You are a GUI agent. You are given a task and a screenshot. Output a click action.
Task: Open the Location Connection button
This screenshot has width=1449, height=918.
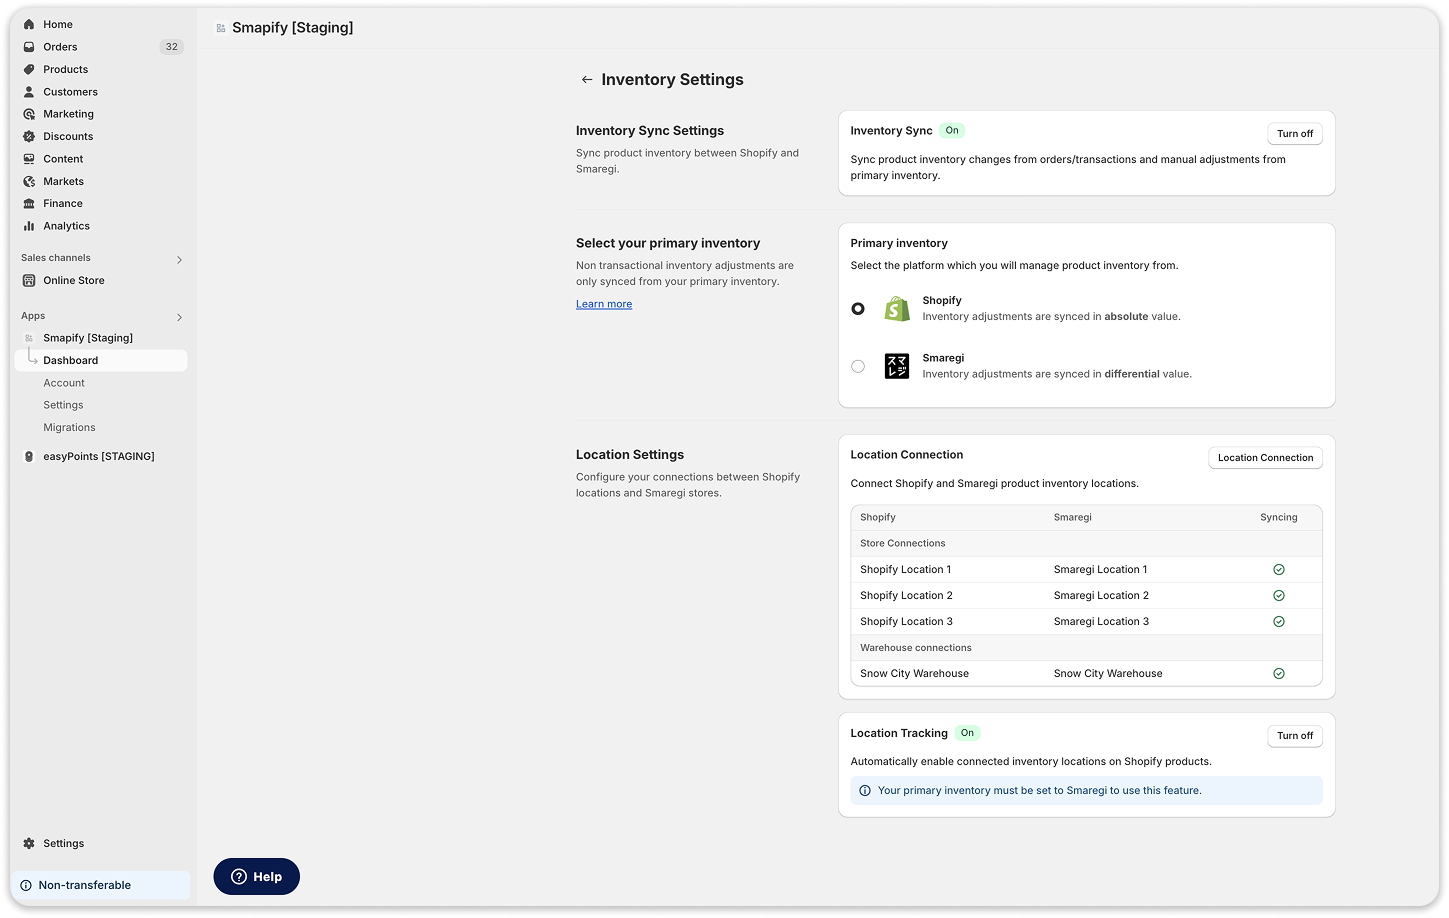pos(1265,458)
